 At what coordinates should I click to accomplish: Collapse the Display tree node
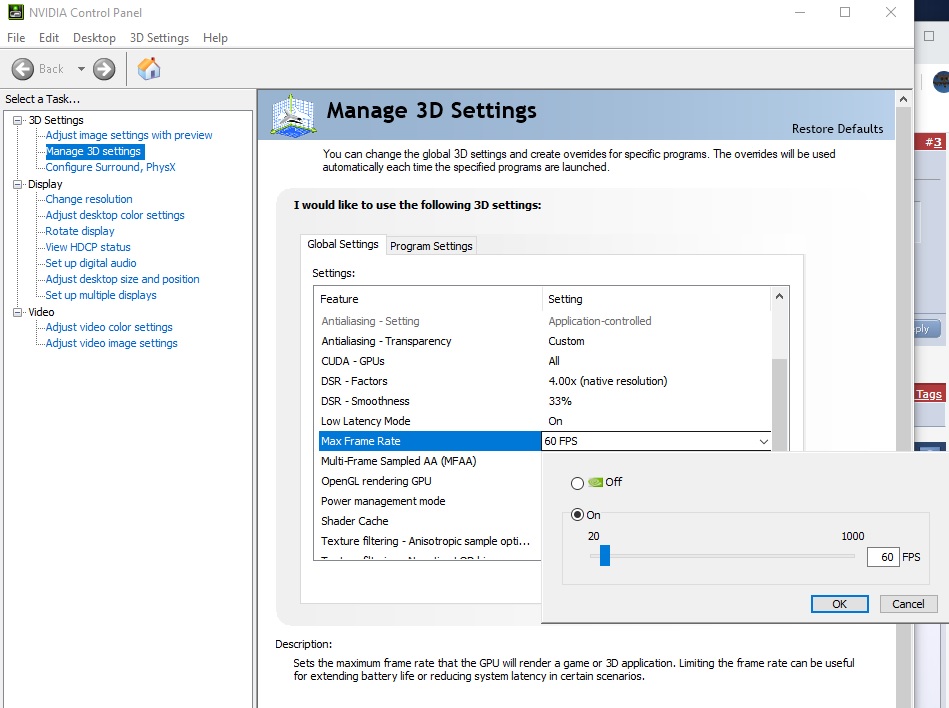click(18, 185)
